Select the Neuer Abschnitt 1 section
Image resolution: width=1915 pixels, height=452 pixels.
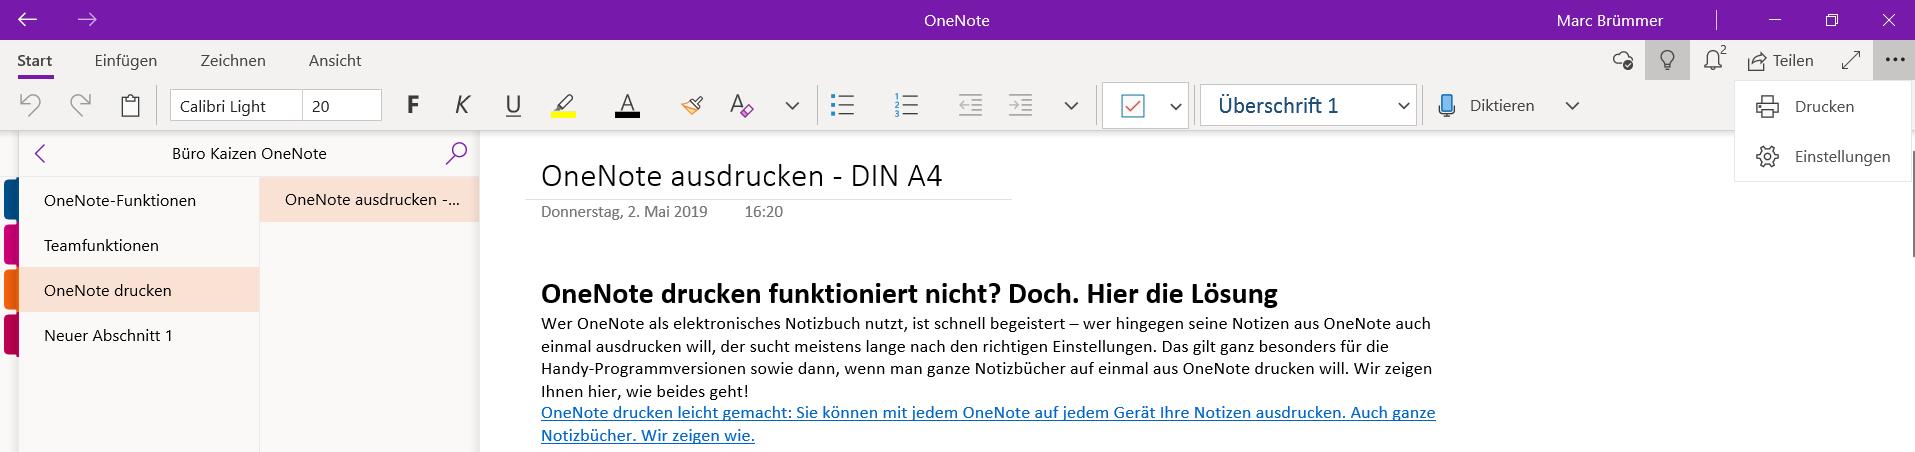(139, 336)
